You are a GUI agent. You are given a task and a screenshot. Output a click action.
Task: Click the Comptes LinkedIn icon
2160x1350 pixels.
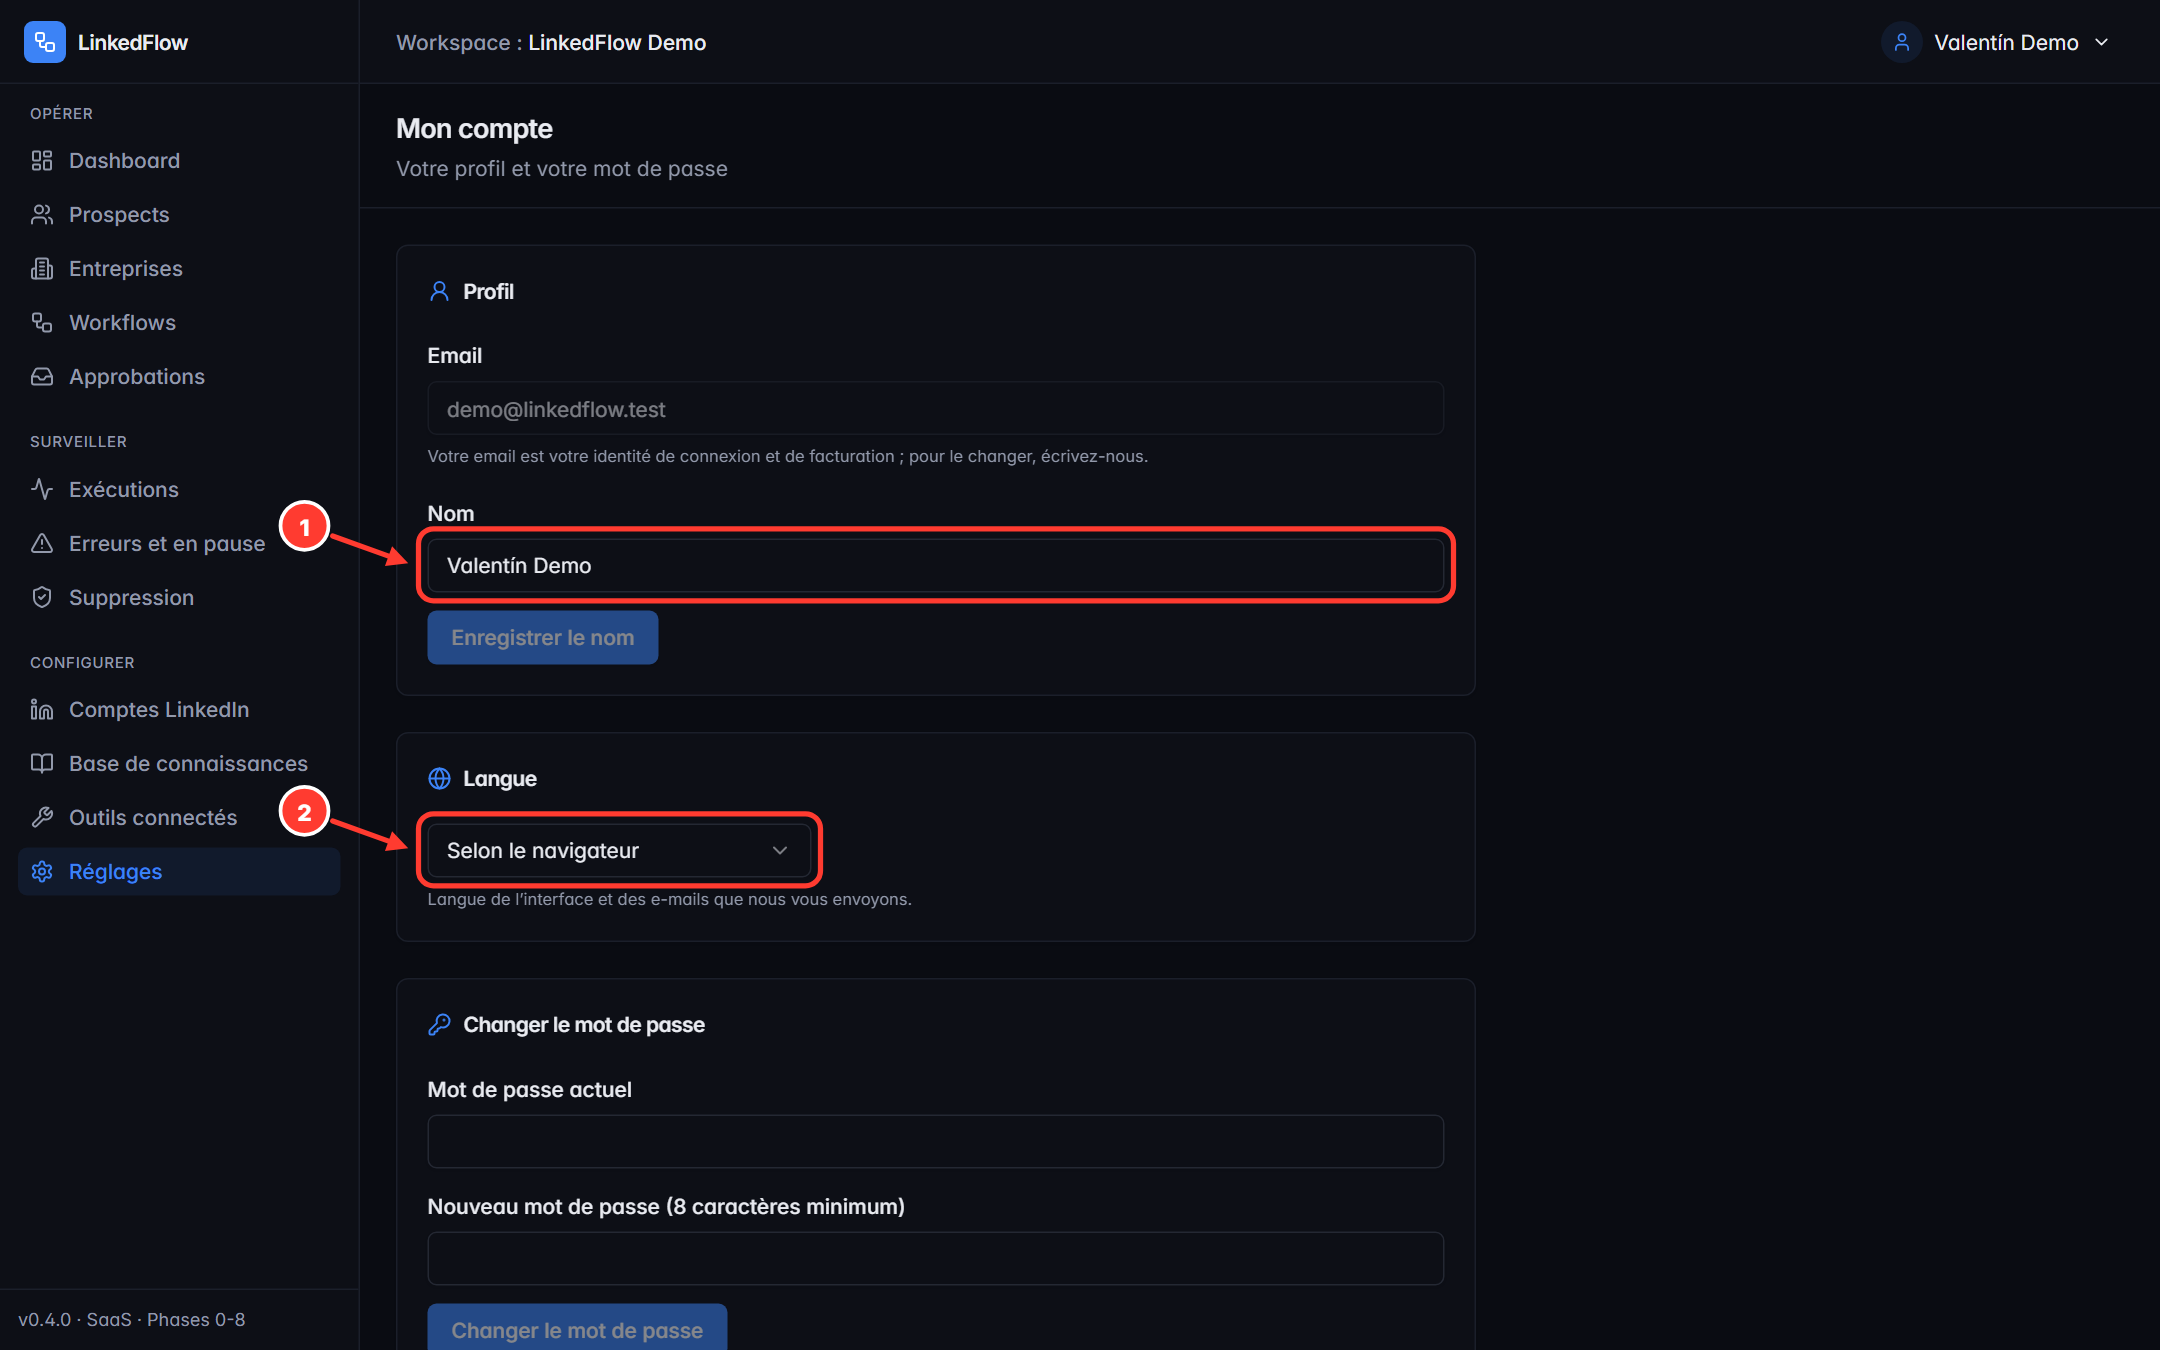point(42,710)
